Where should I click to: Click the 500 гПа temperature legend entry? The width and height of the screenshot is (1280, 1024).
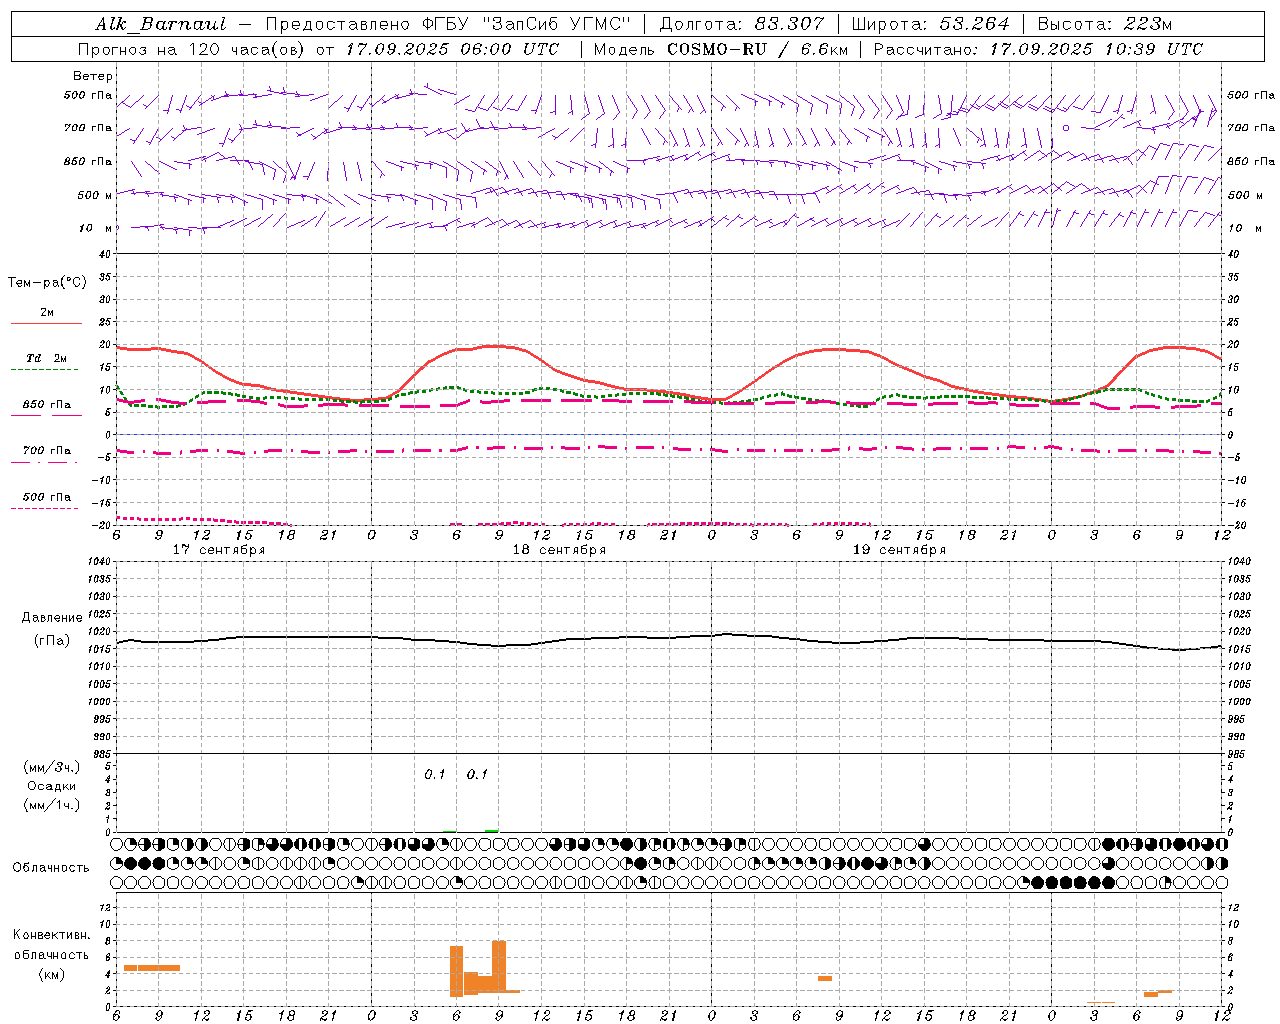point(47,497)
